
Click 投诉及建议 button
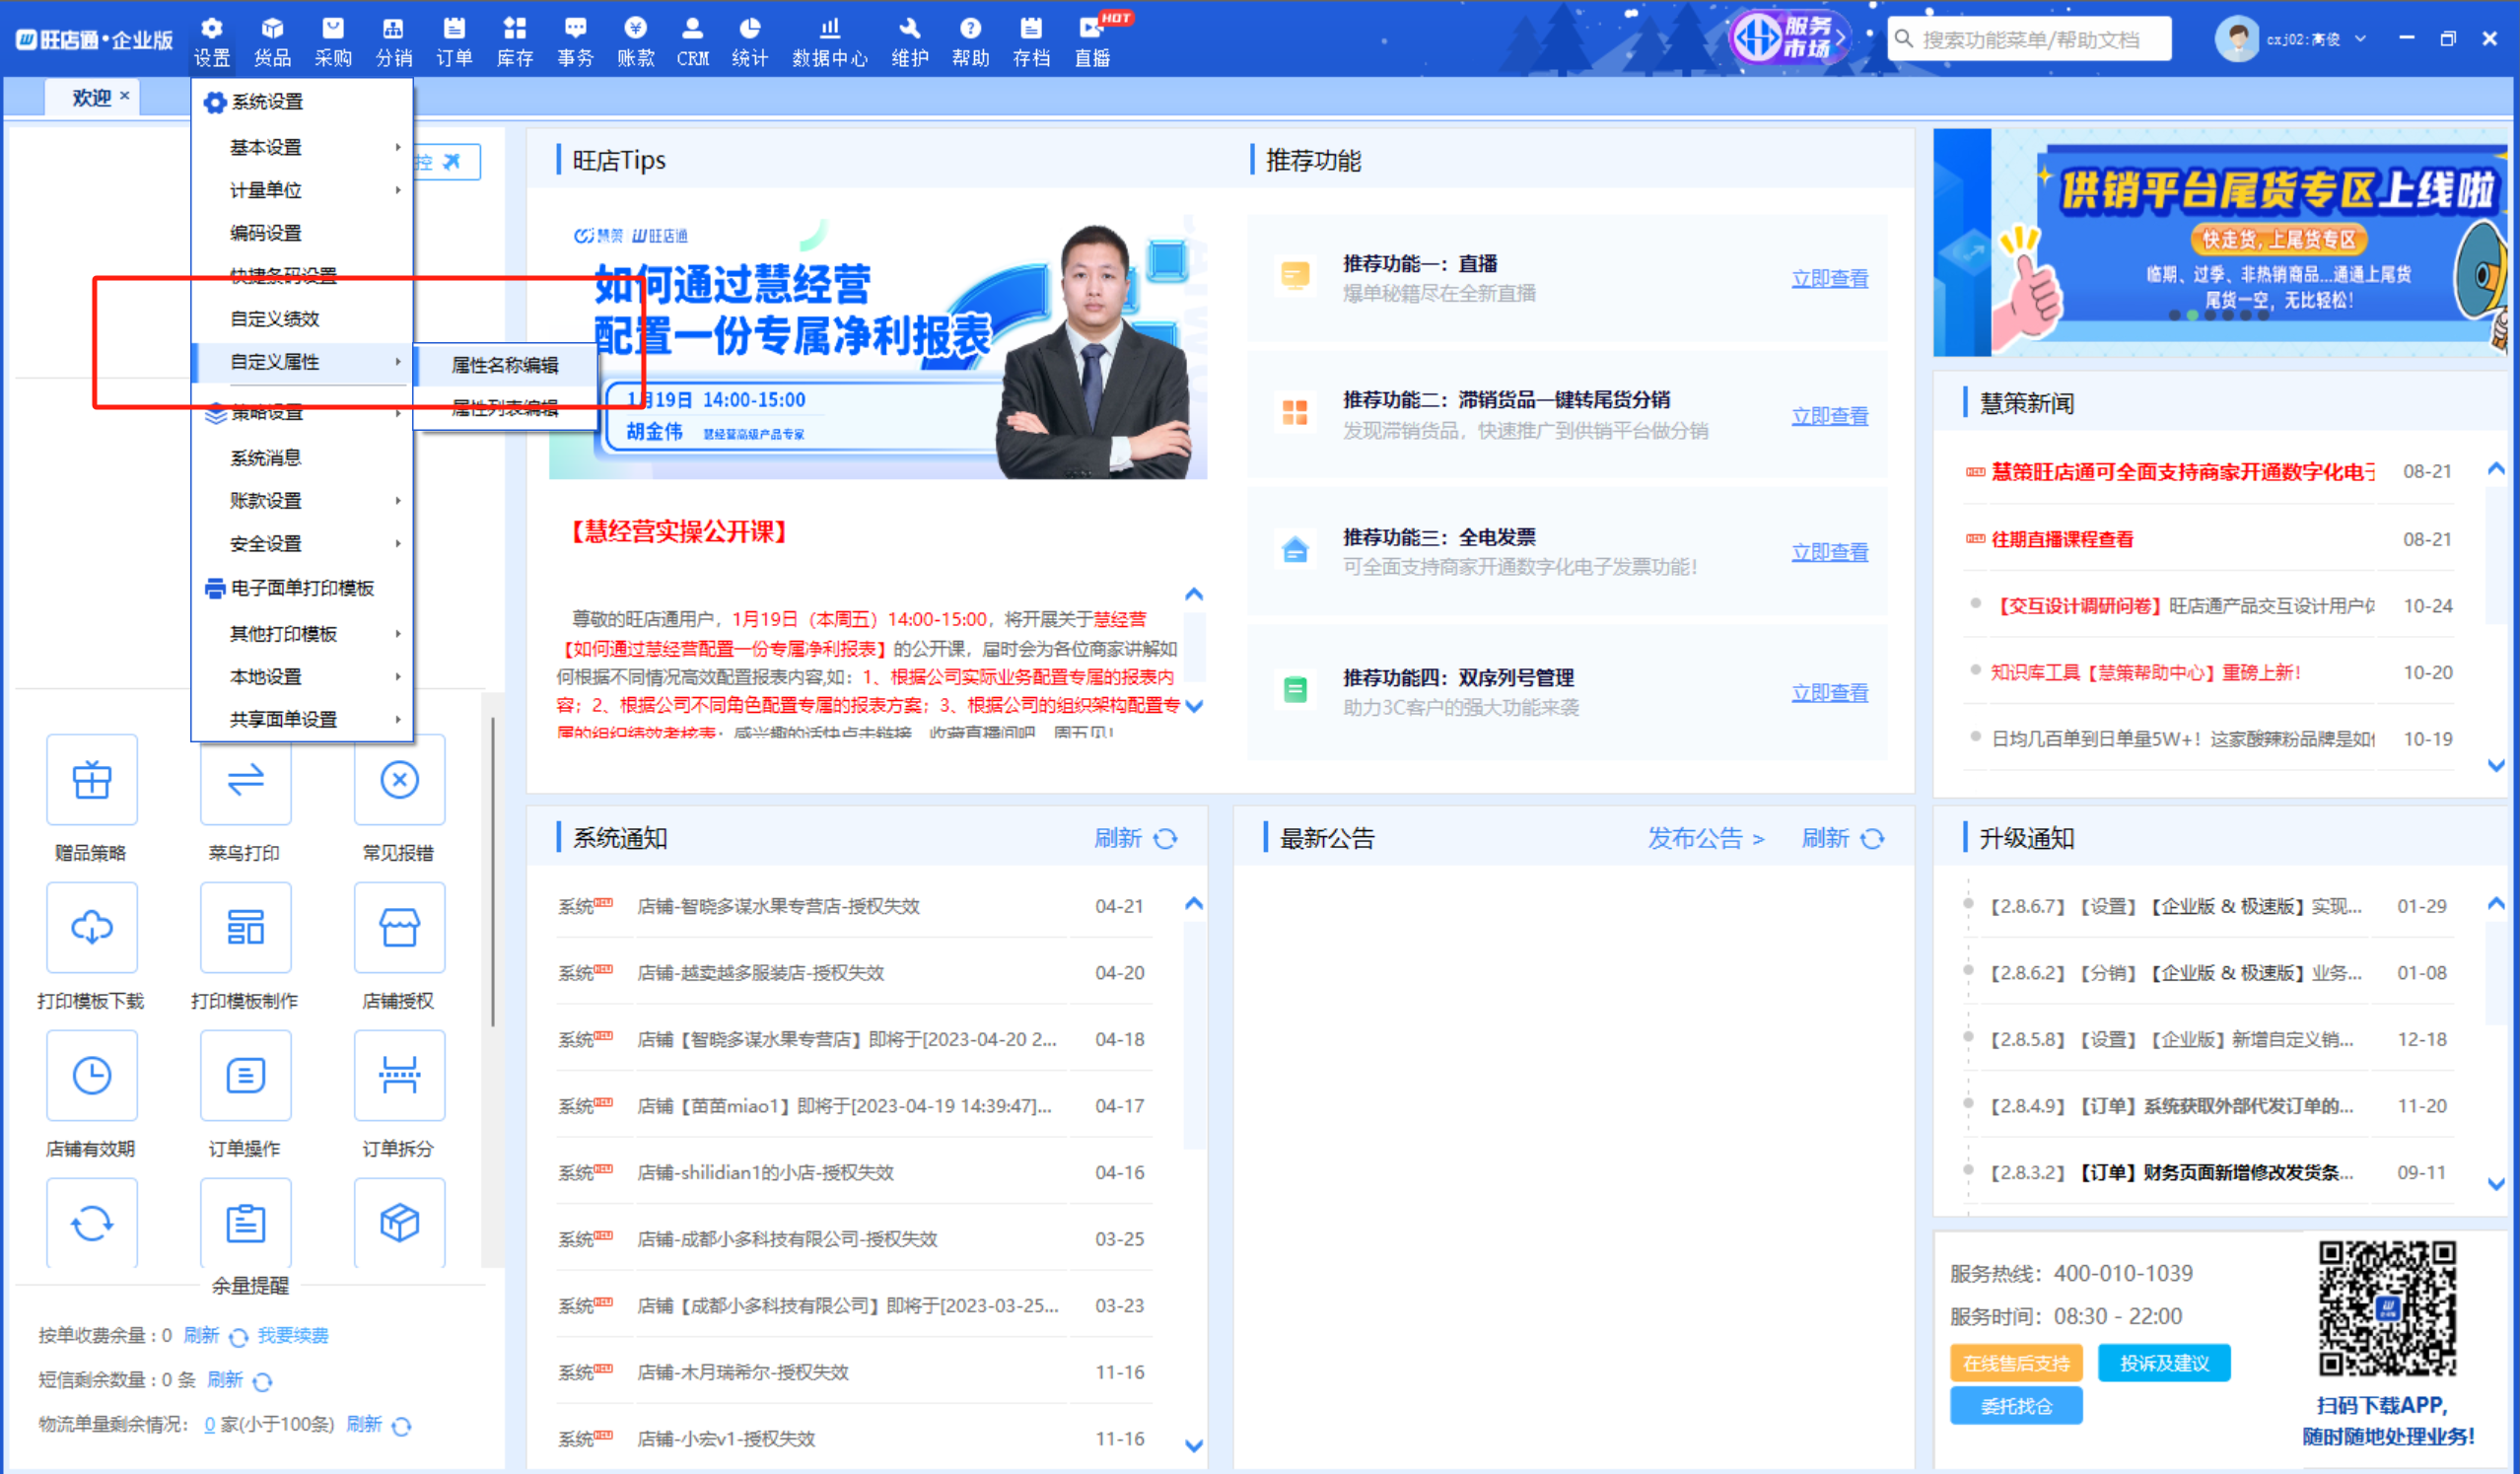[2164, 1363]
